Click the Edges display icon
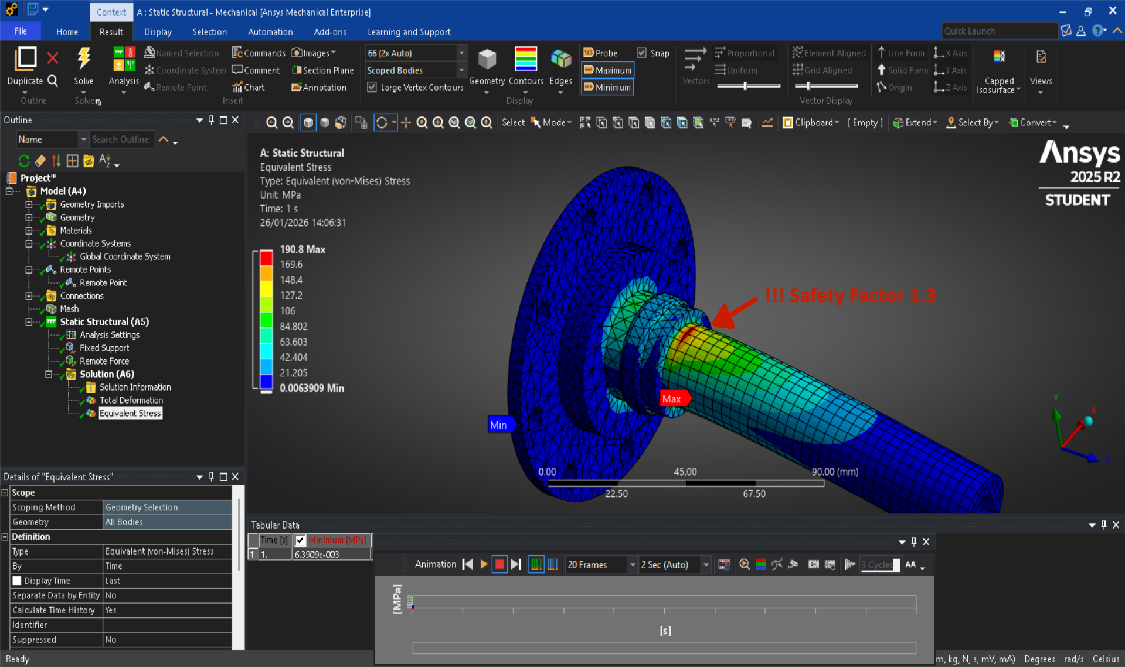Viewport: 1125px width, 667px height. tap(561, 60)
